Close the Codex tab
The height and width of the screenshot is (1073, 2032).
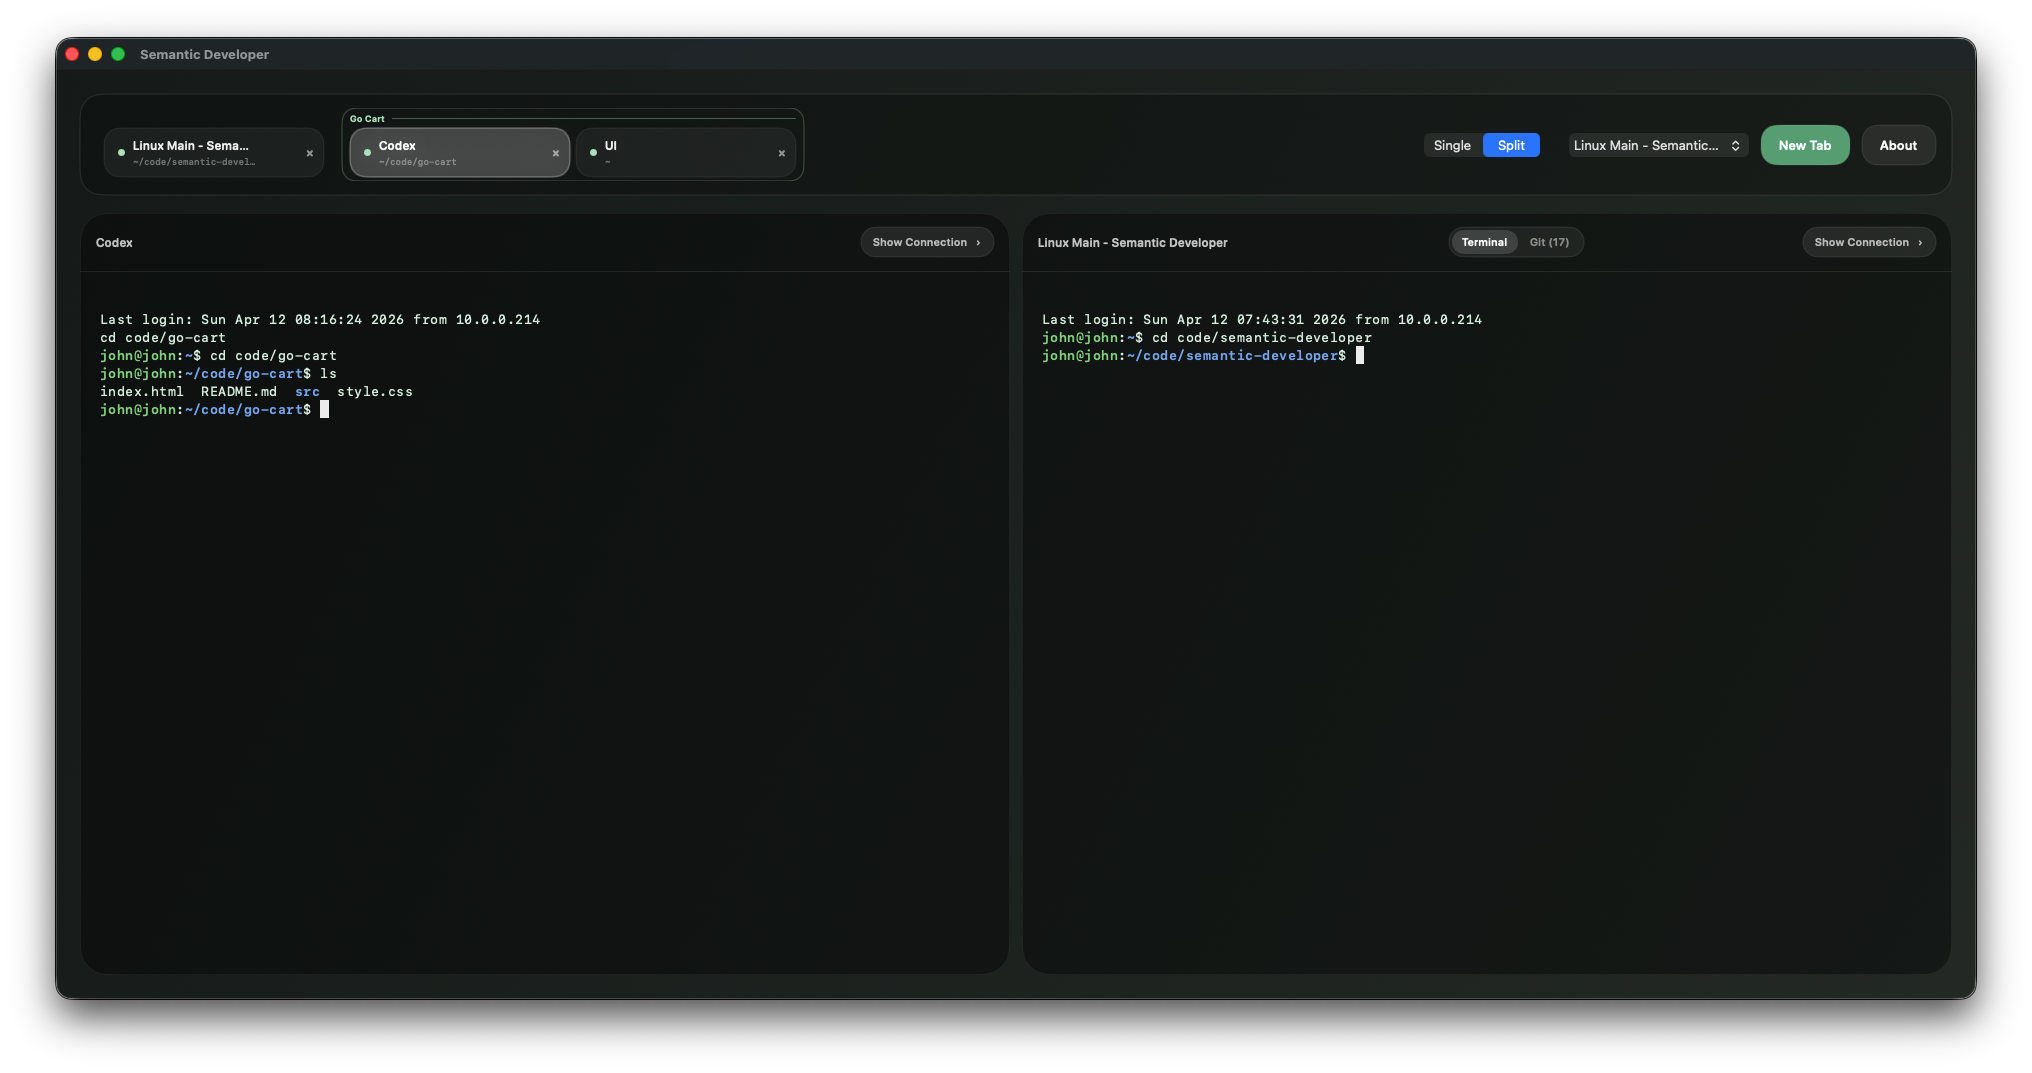[556, 153]
